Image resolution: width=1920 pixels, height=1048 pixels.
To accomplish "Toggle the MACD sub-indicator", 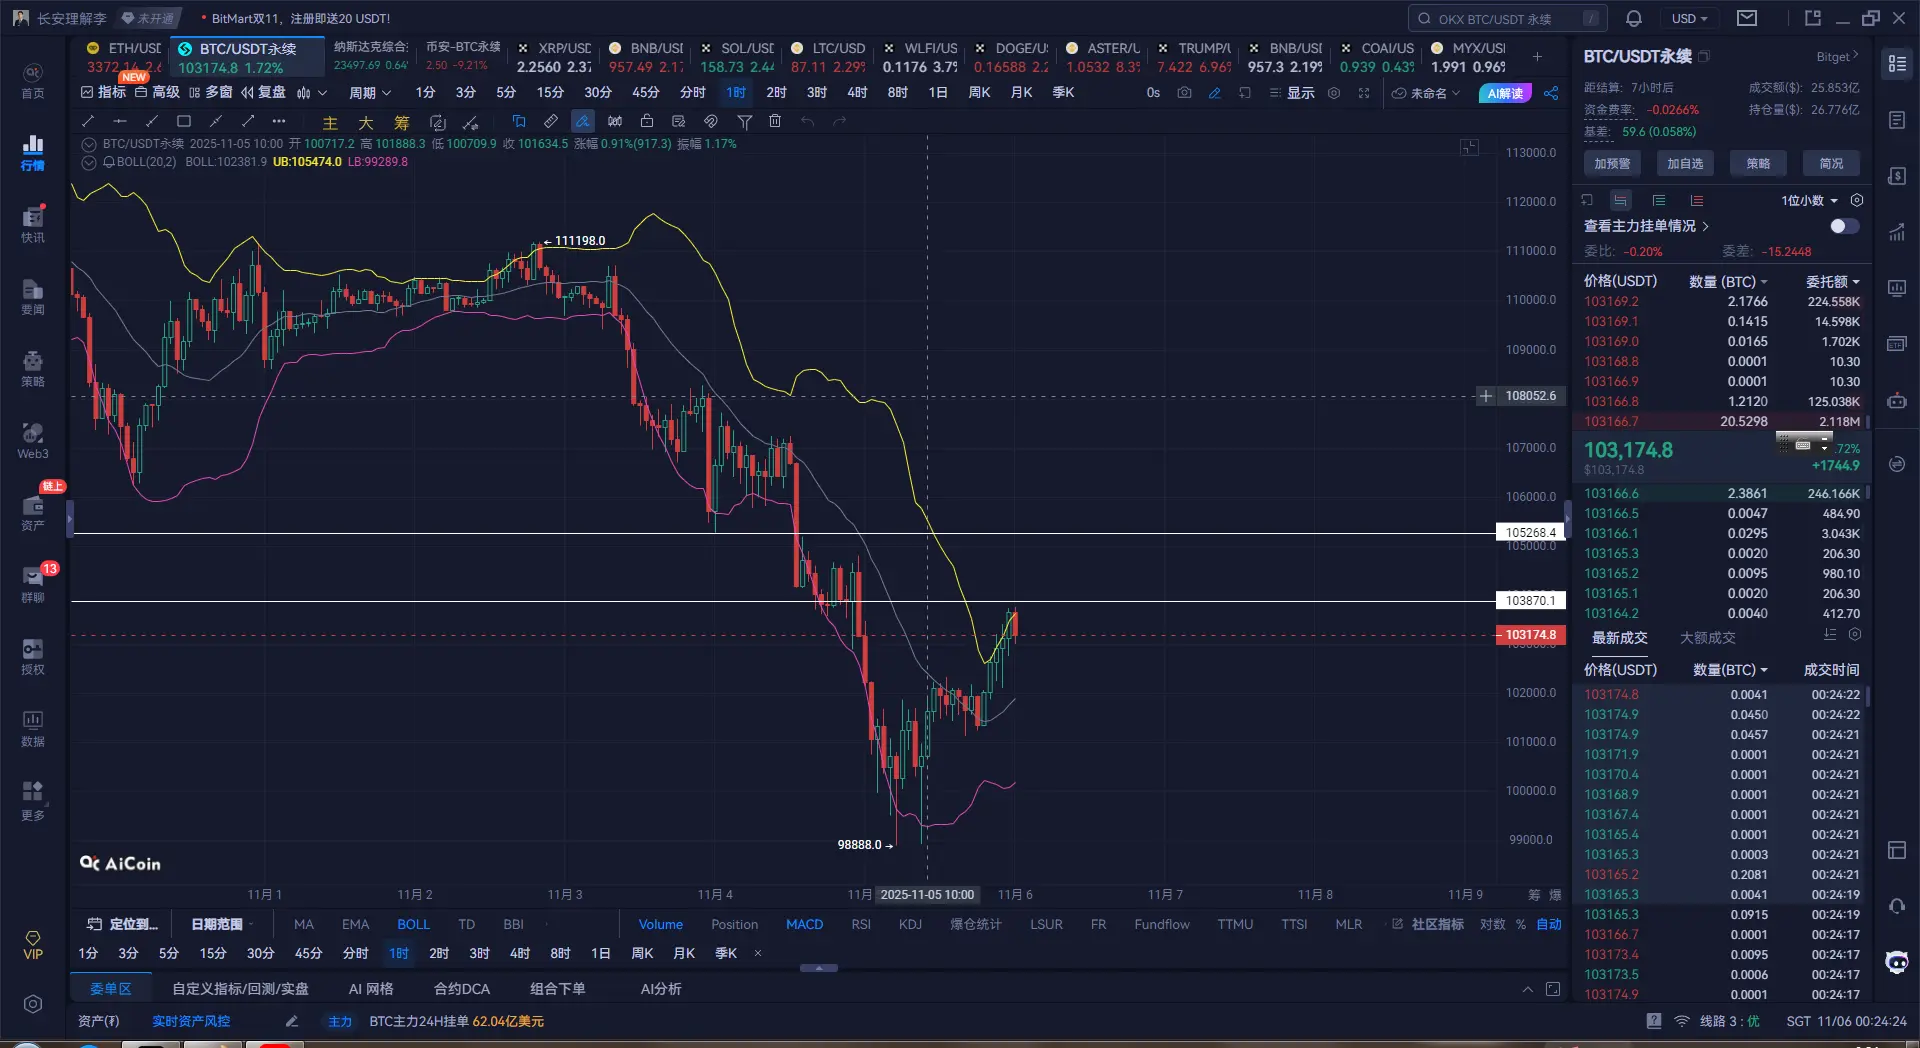I will (805, 924).
